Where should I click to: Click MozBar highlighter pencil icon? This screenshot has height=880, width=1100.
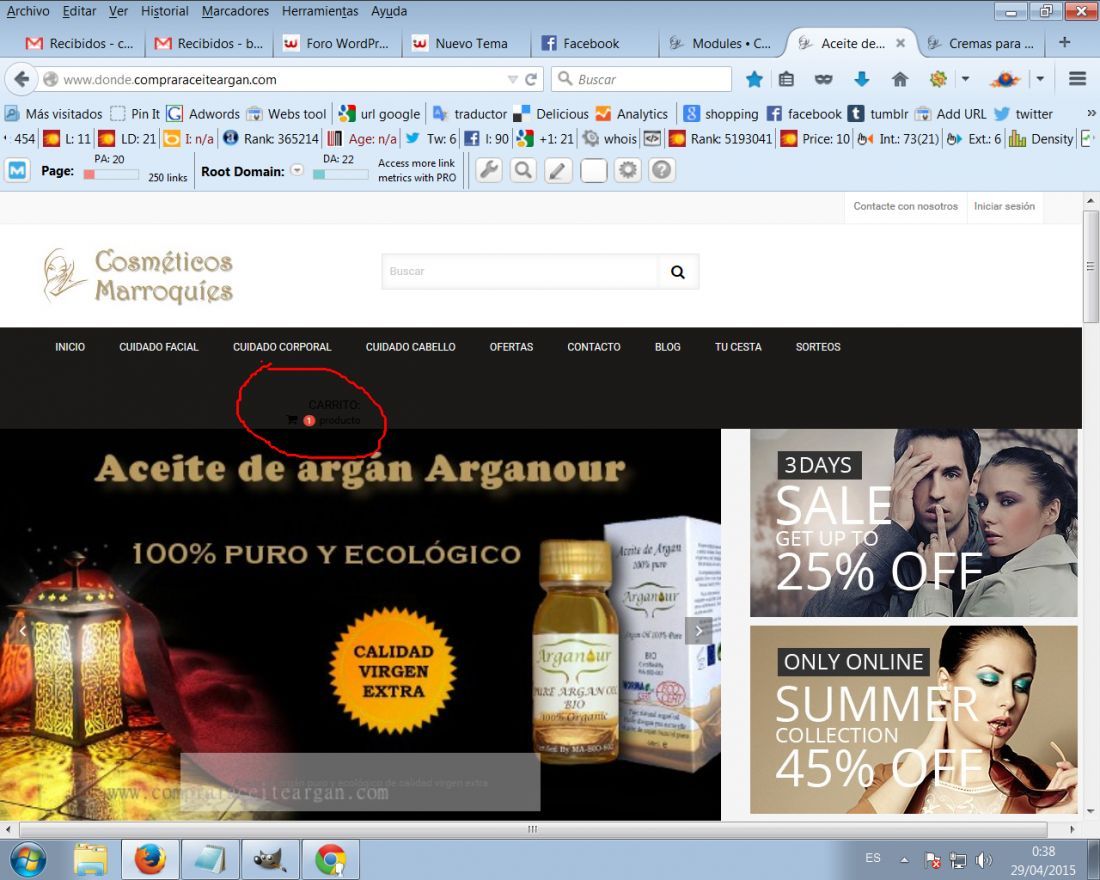[x=558, y=170]
